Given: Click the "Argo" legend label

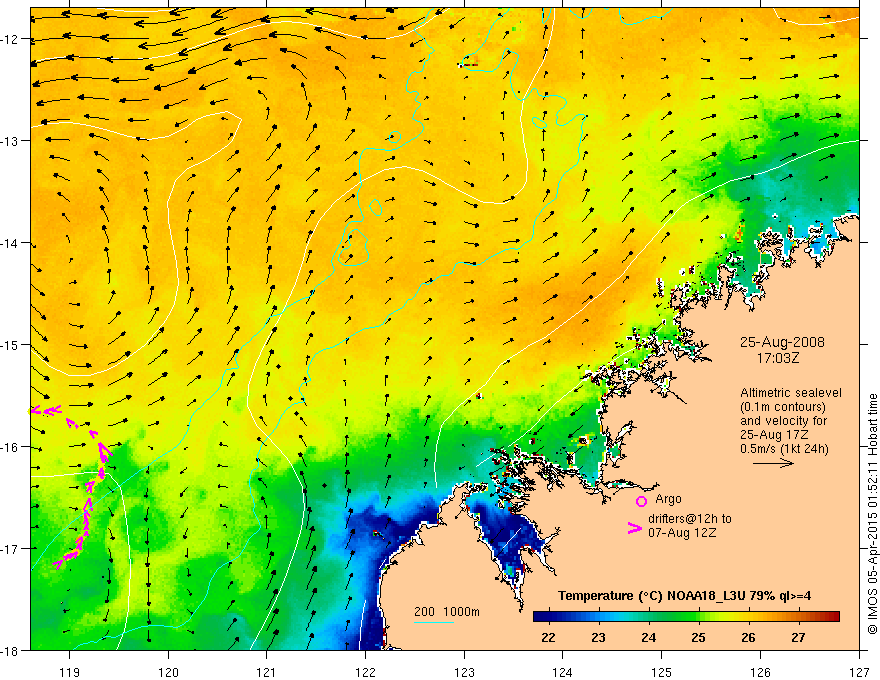Looking at the screenshot, I should [x=668, y=499].
